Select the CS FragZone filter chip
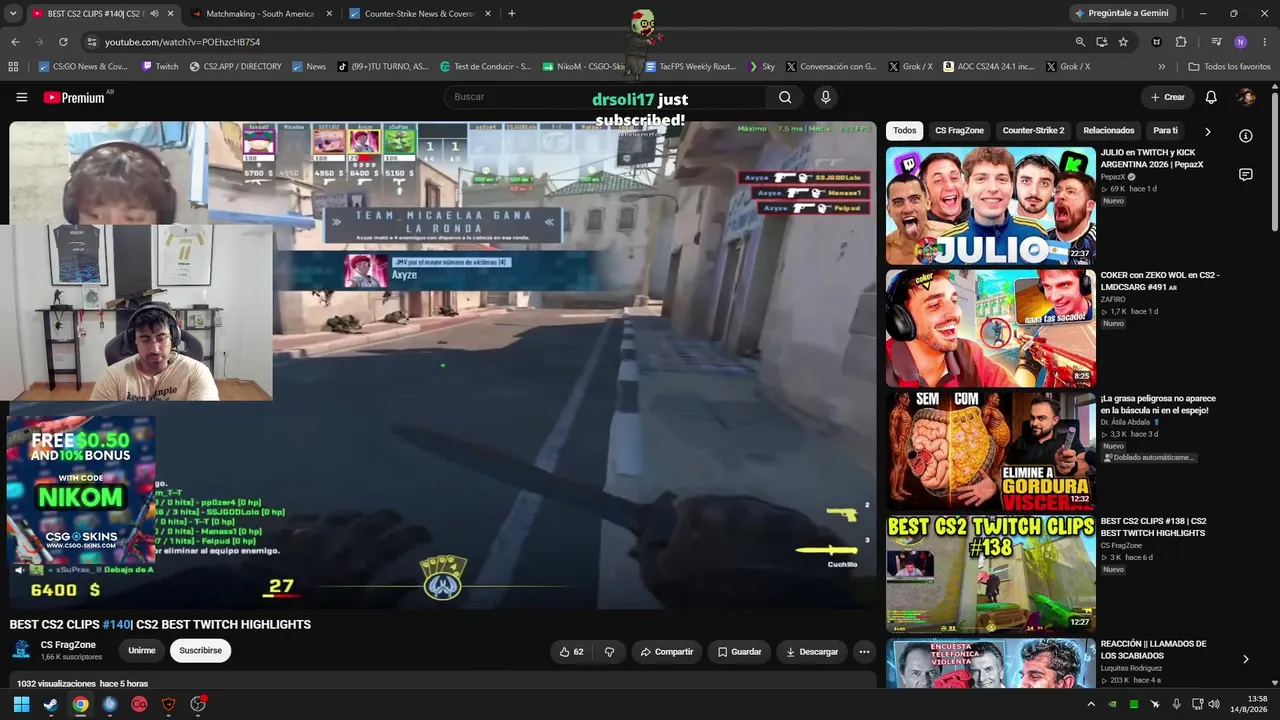The height and width of the screenshot is (720, 1280). click(960, 131)
